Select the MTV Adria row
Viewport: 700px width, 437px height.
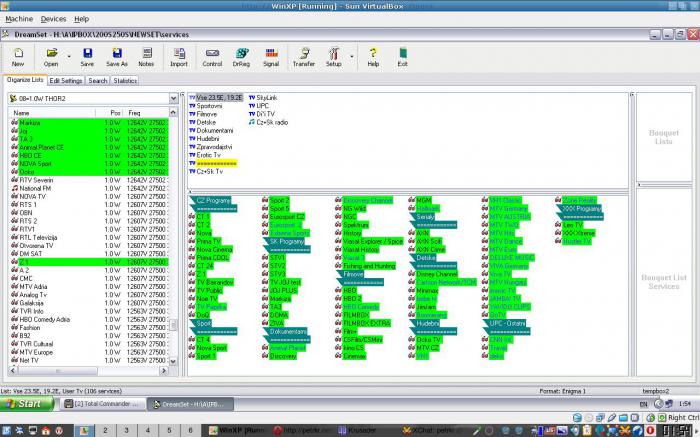[89, 287]
